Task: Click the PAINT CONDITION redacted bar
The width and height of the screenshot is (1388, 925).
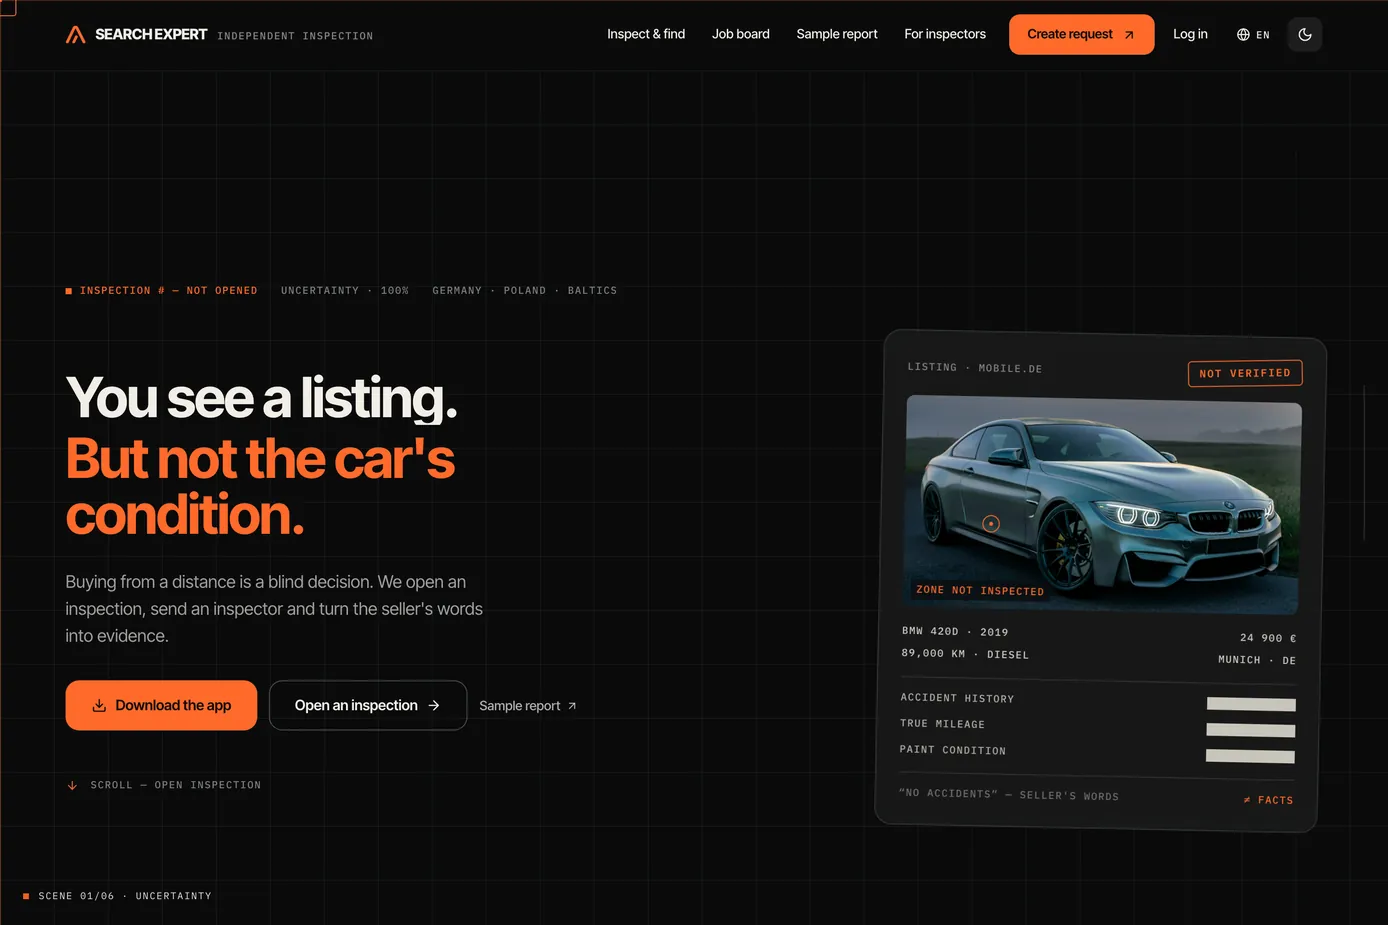Action: [1250, 756]
